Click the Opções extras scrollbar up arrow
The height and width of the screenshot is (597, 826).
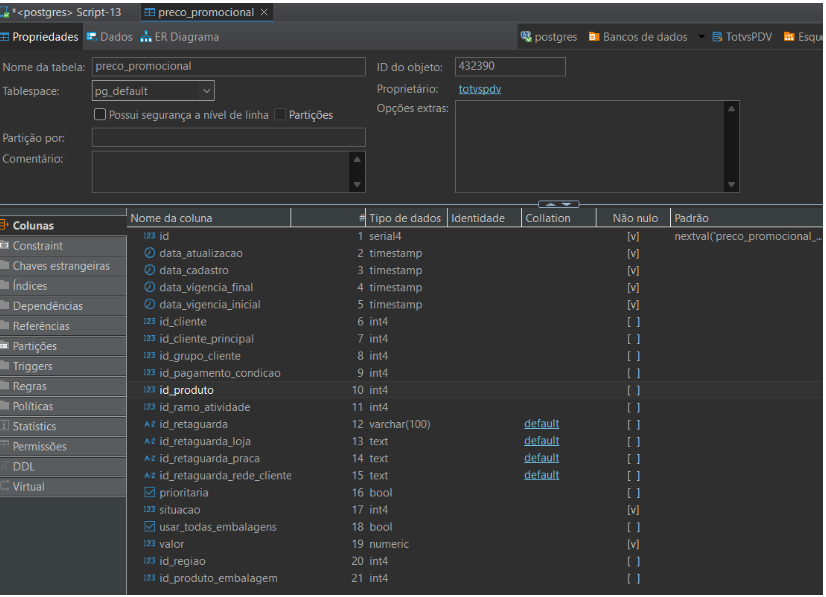point(731,109)
